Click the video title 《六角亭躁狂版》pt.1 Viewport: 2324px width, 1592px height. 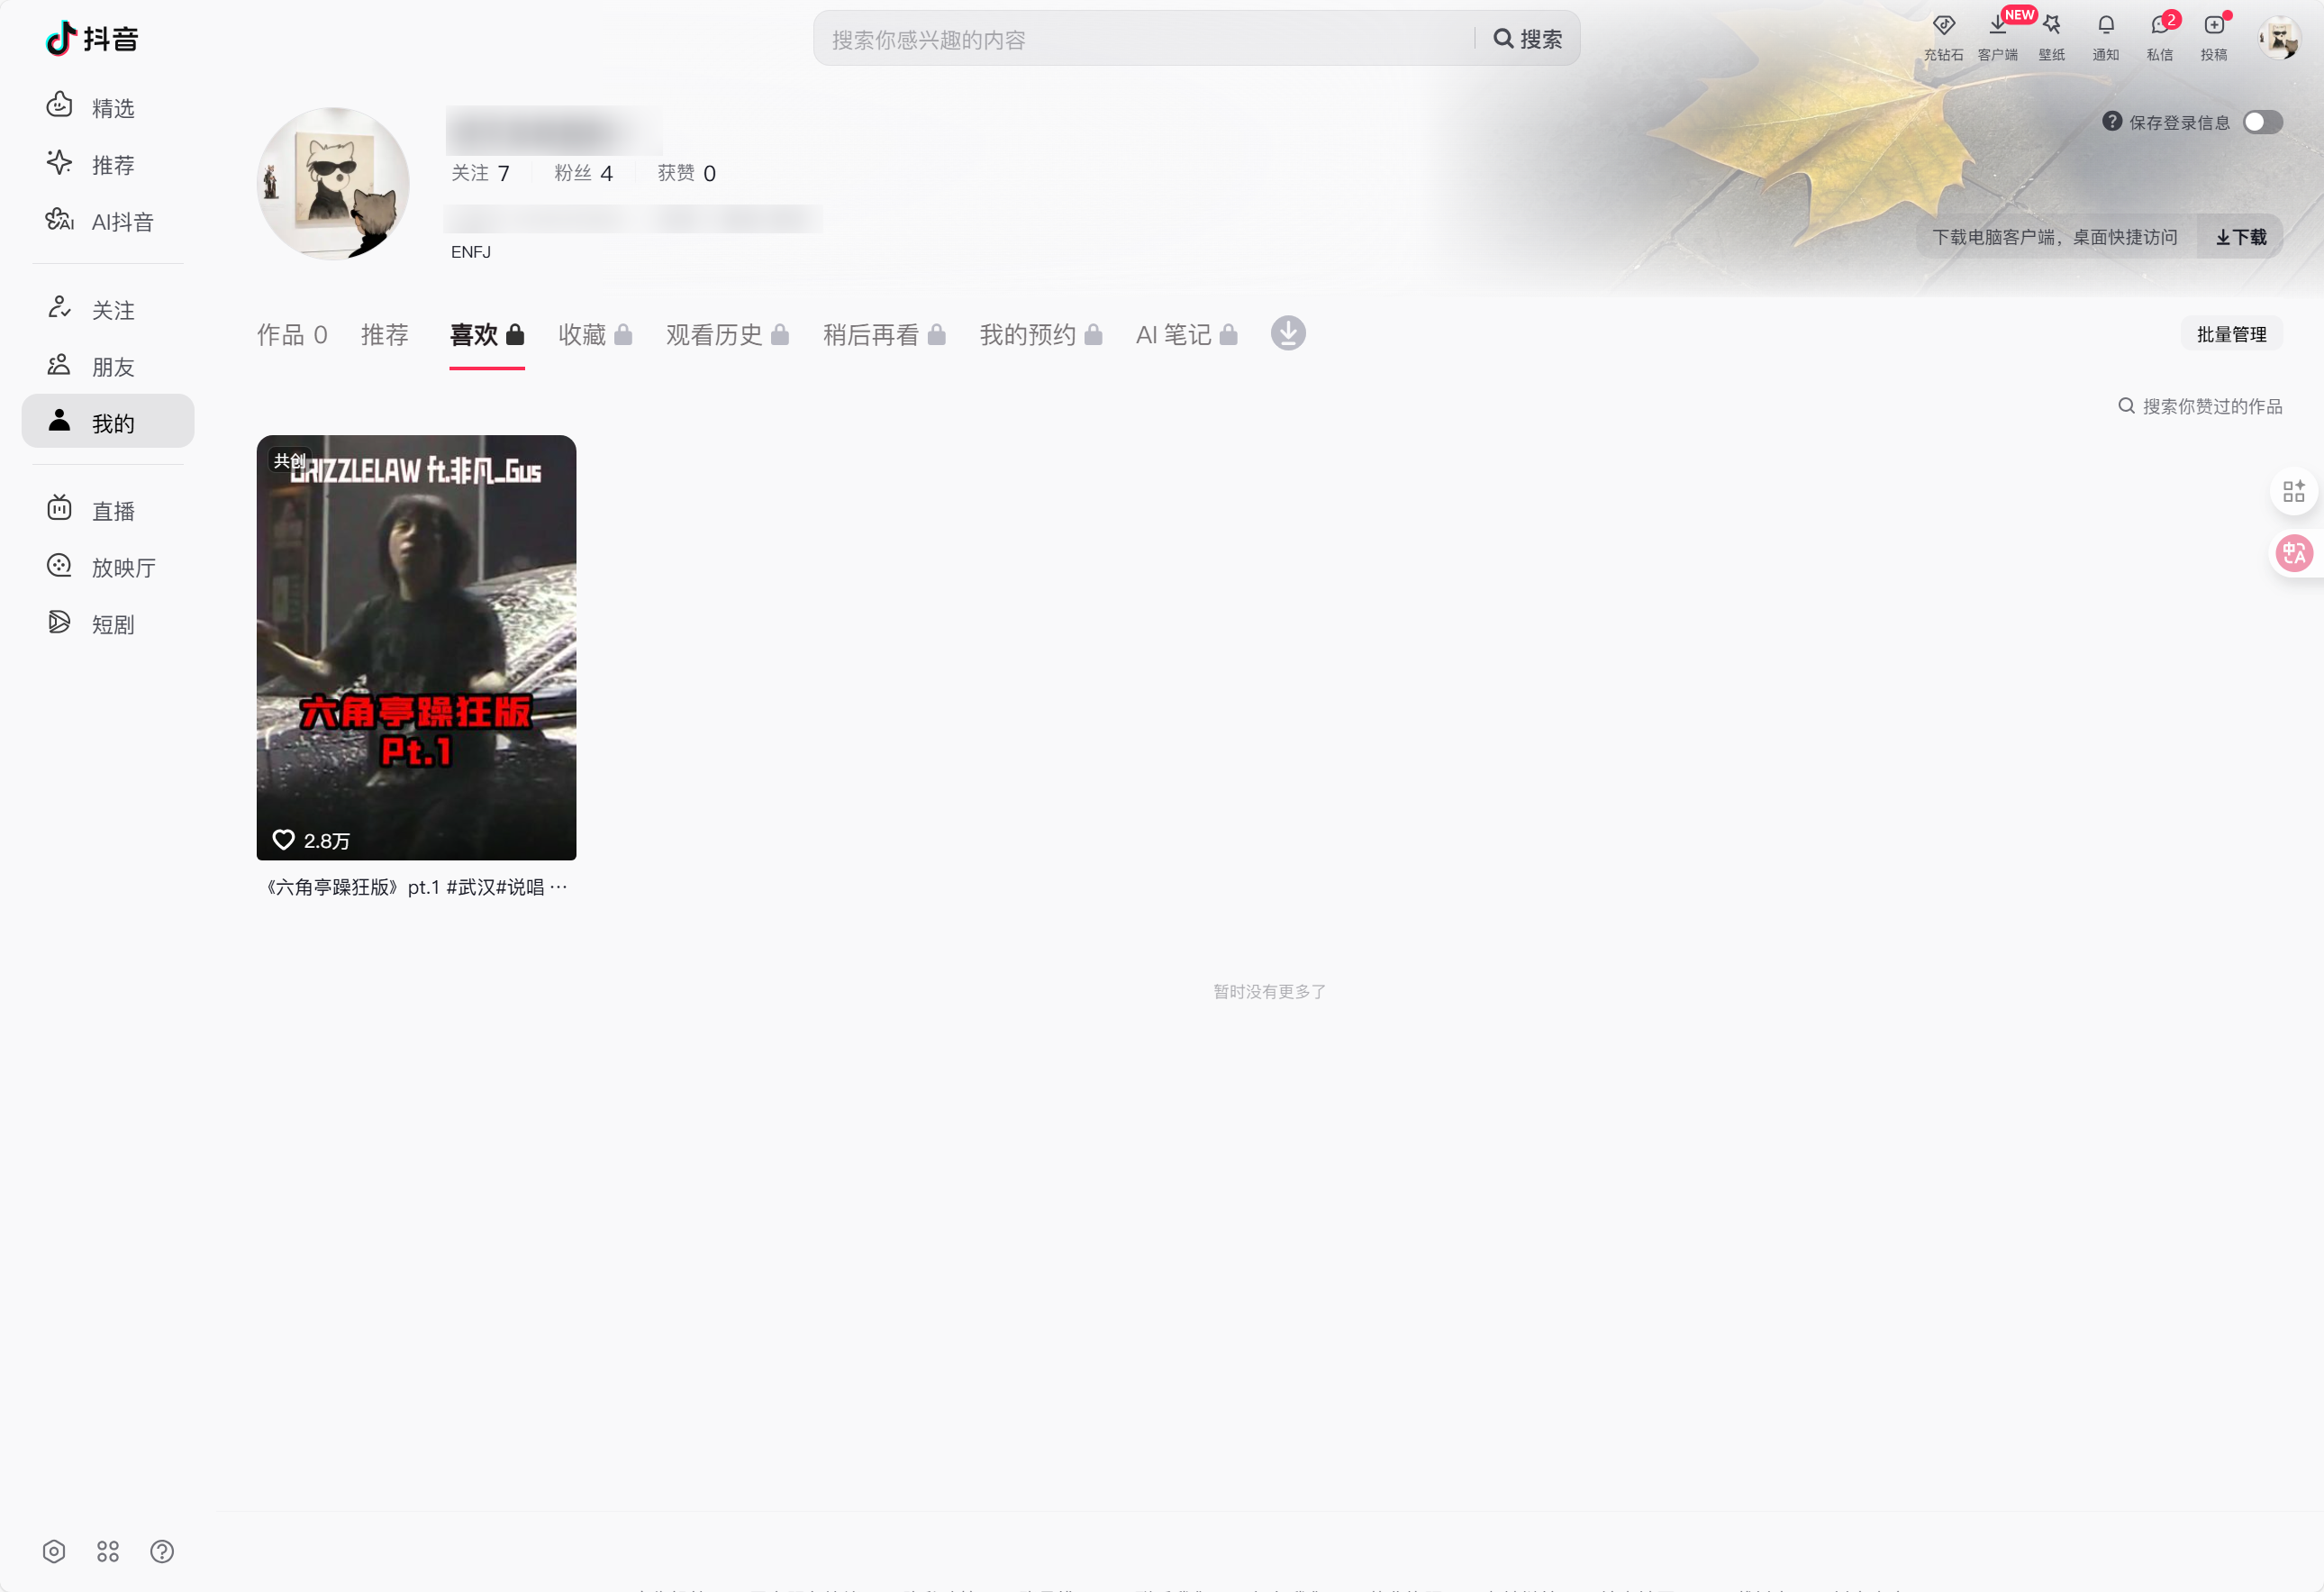pos(416,887)
